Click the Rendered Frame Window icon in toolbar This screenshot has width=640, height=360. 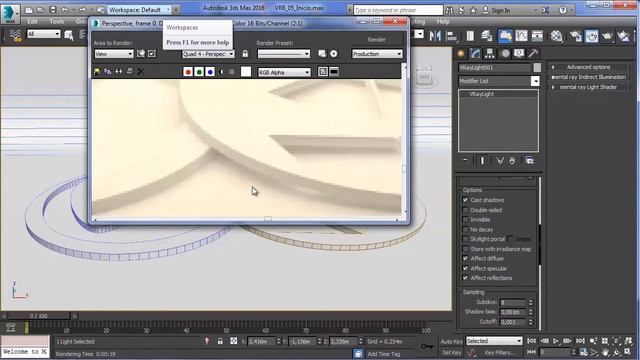(591, 36)
